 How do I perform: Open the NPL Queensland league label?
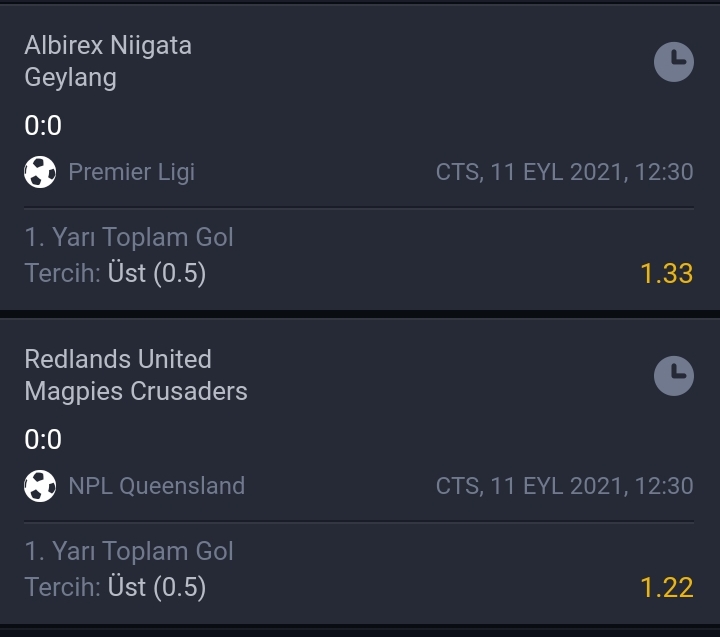pyautogui.click(x=157, y=486)
